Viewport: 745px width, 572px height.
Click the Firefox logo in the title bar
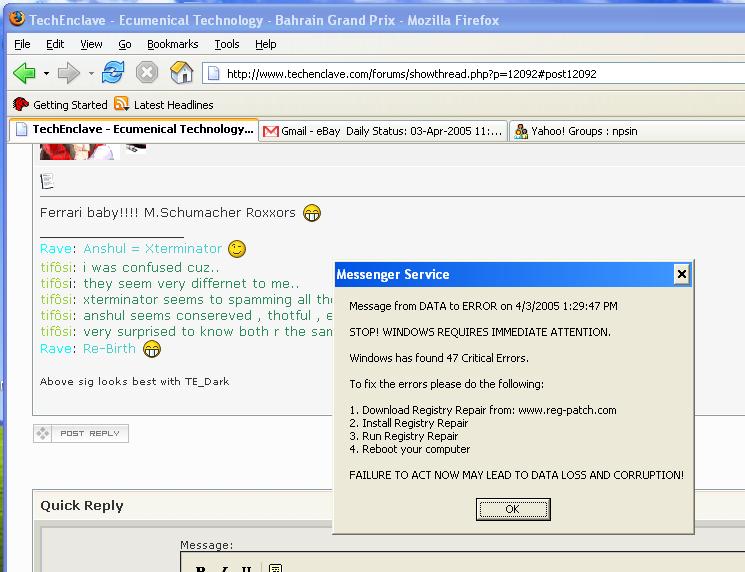click(17, 19)
